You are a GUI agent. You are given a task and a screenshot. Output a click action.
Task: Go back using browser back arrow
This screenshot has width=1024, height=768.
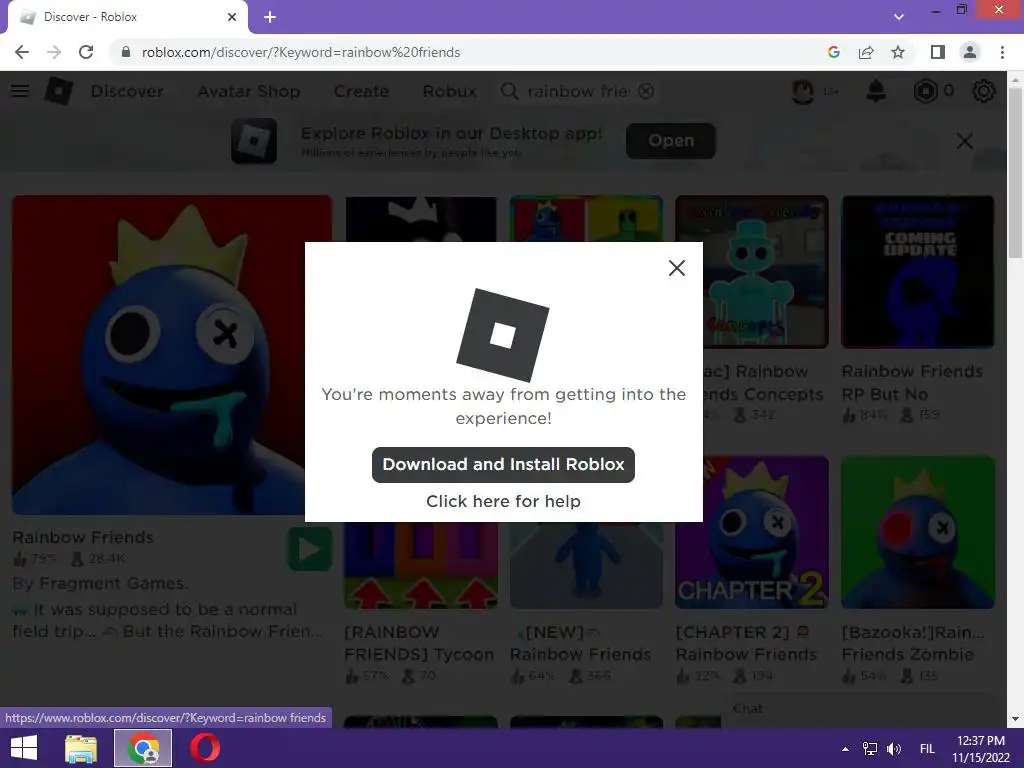click(22, 52)
